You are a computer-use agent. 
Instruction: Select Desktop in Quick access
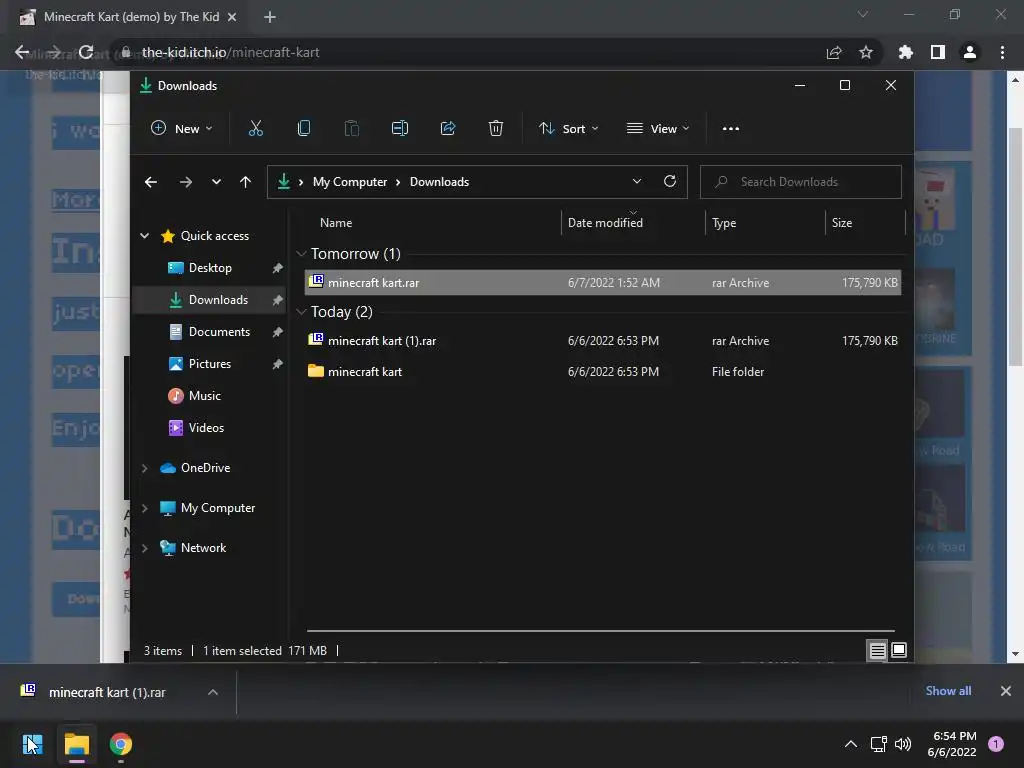click(x=209, y=268)
